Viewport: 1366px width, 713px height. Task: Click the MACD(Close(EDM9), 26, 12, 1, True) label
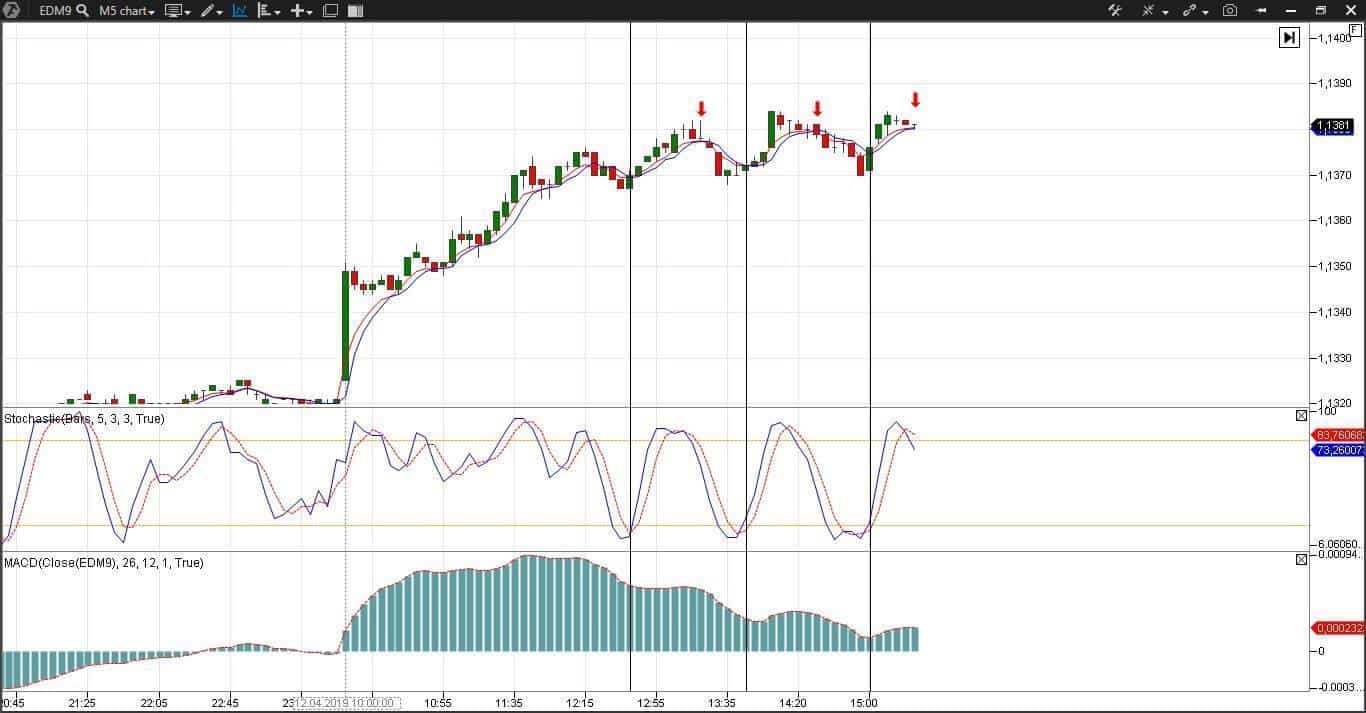pyautogui.click(x=104, y=563)
